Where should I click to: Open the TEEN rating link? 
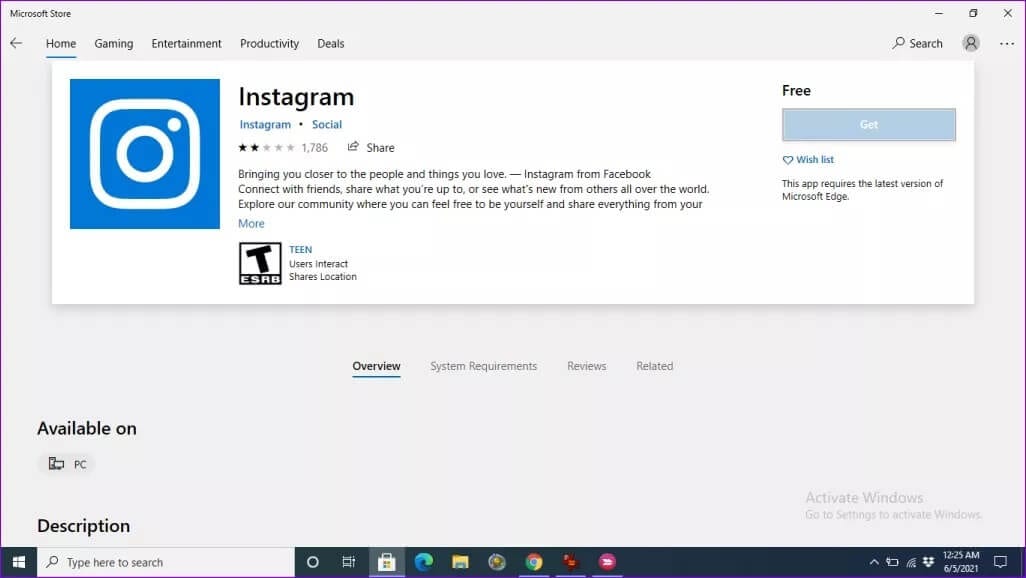(300, 249)
